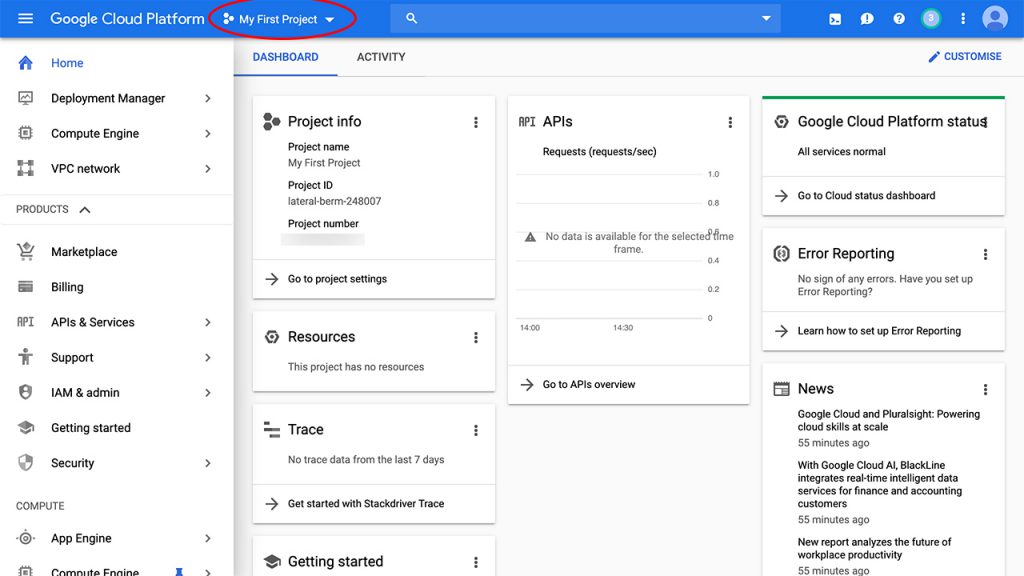Click the search magnifier icon
This screenshot has height=576, width=1024.
411,18
